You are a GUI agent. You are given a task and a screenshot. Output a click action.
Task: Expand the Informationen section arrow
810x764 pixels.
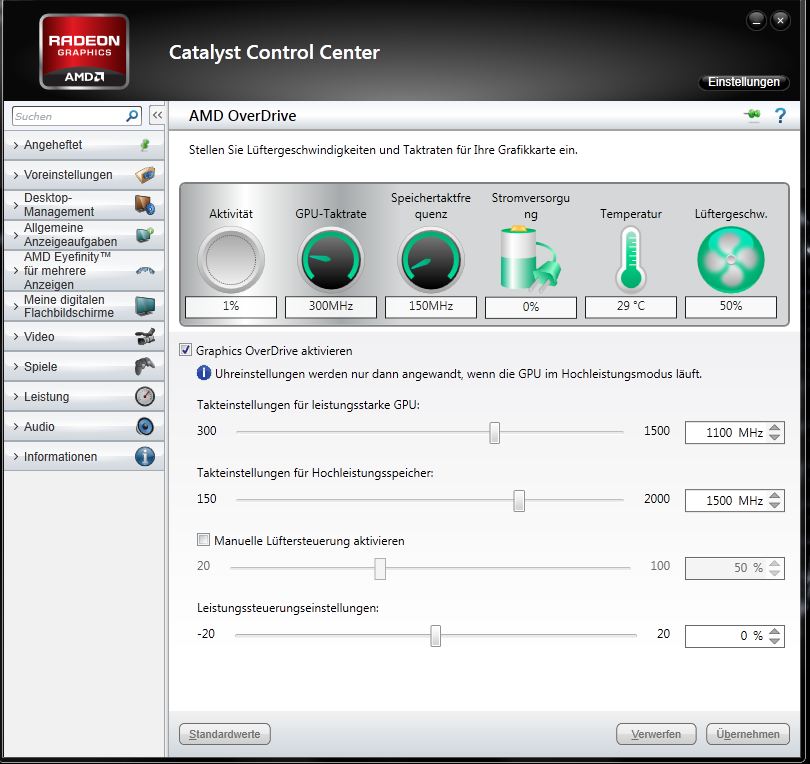click(16, 457)
